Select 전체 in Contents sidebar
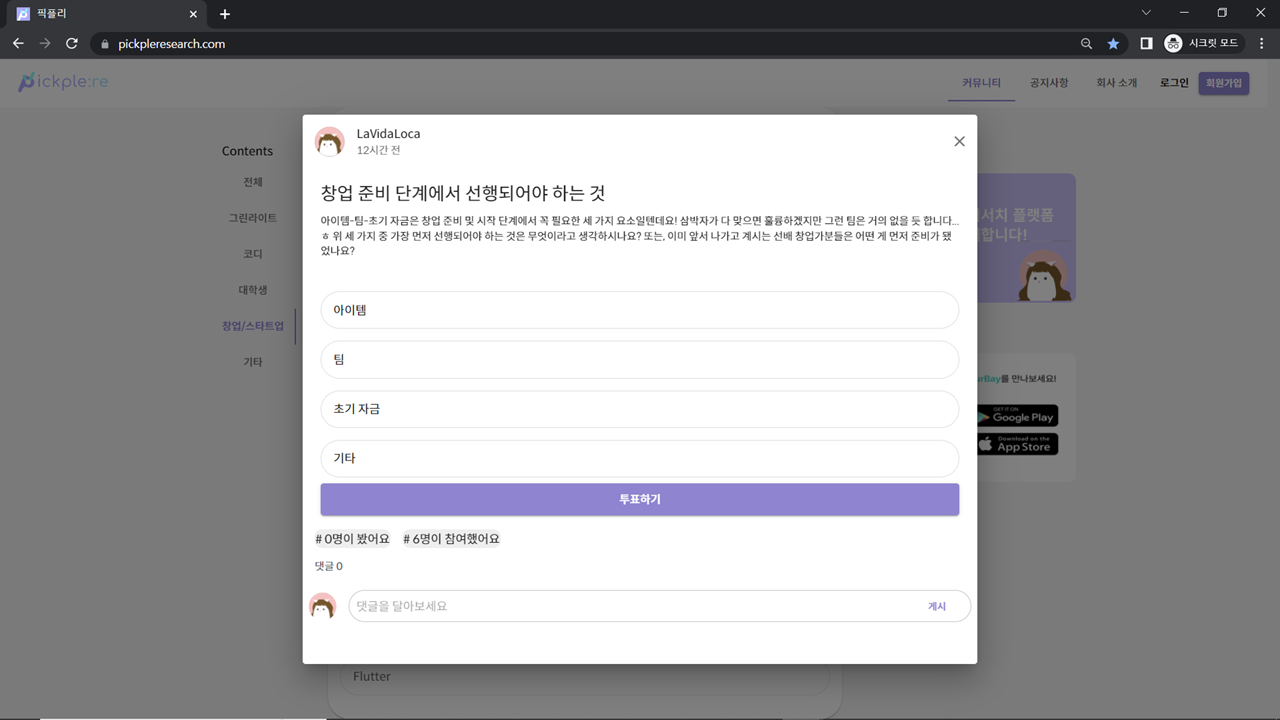 click(253, 182)
